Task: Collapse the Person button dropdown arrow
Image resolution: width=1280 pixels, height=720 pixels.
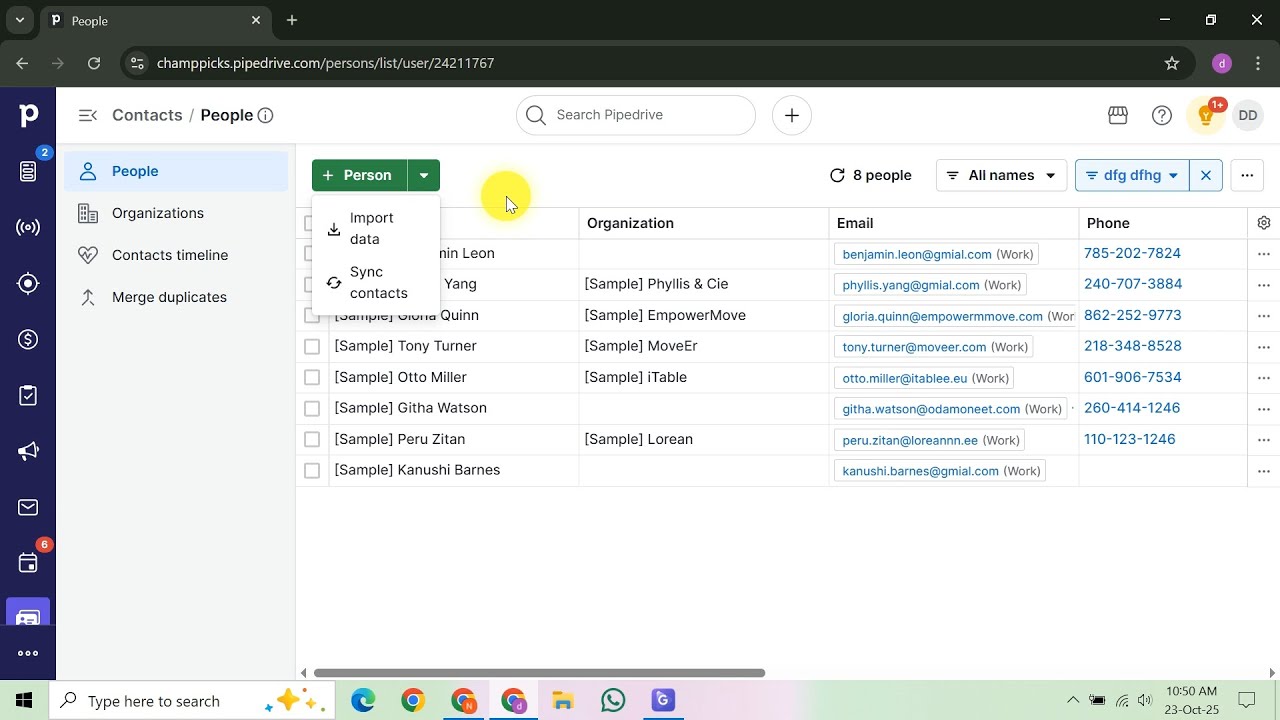Action: tap(424, 175)
